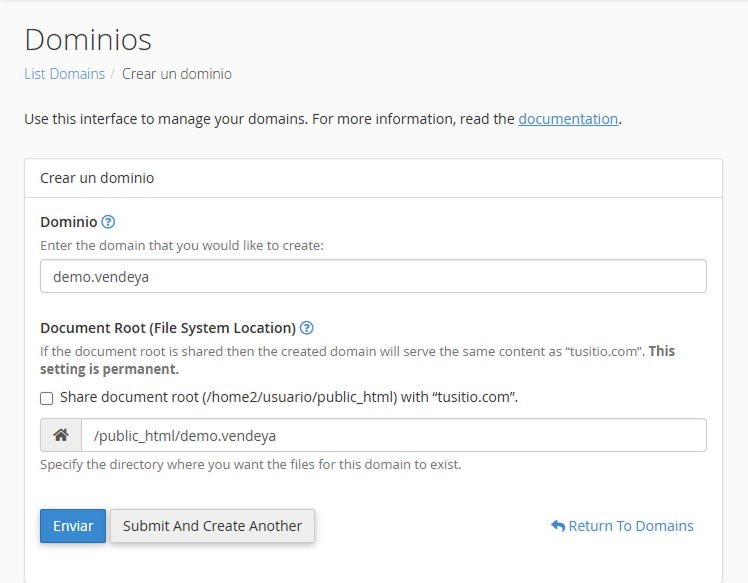Click Submit And Create Another

coord(212,526)
